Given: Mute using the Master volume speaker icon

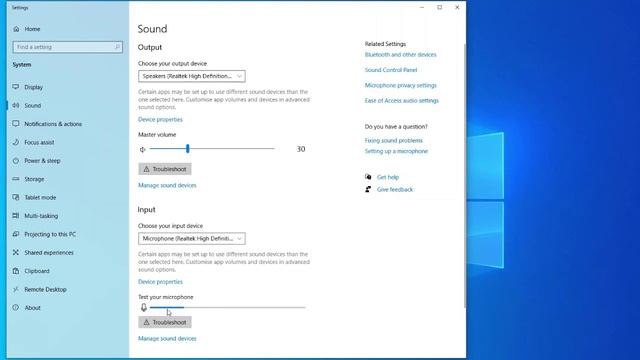Looking at the screenshot, I should 142,149.
